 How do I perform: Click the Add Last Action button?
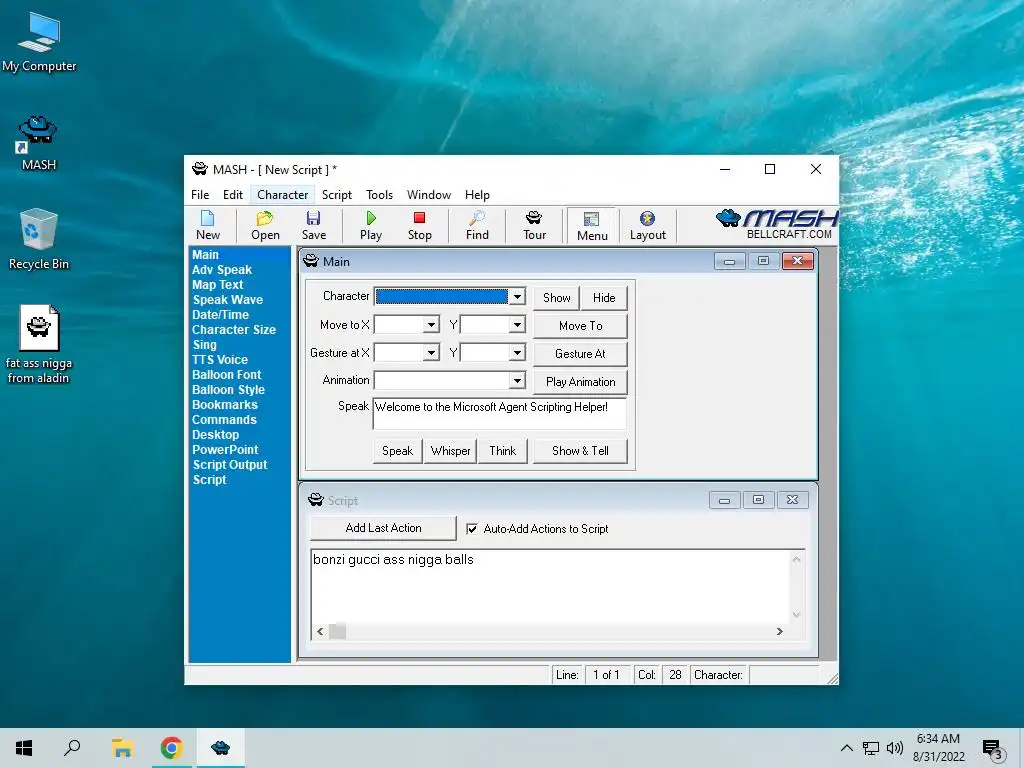click(383, 528)
